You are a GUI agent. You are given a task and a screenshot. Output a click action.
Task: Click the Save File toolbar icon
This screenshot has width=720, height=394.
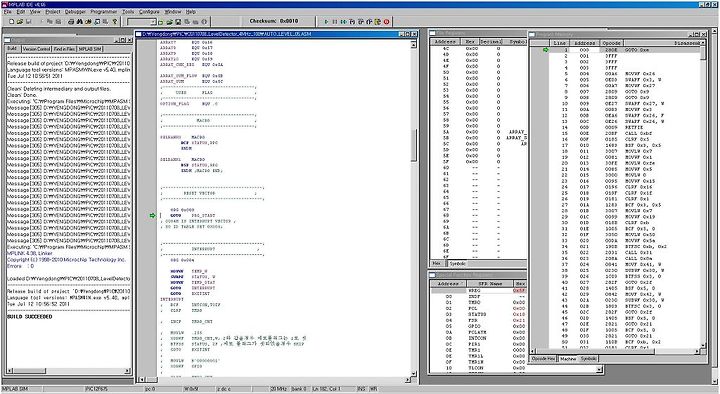coord(28,22)
